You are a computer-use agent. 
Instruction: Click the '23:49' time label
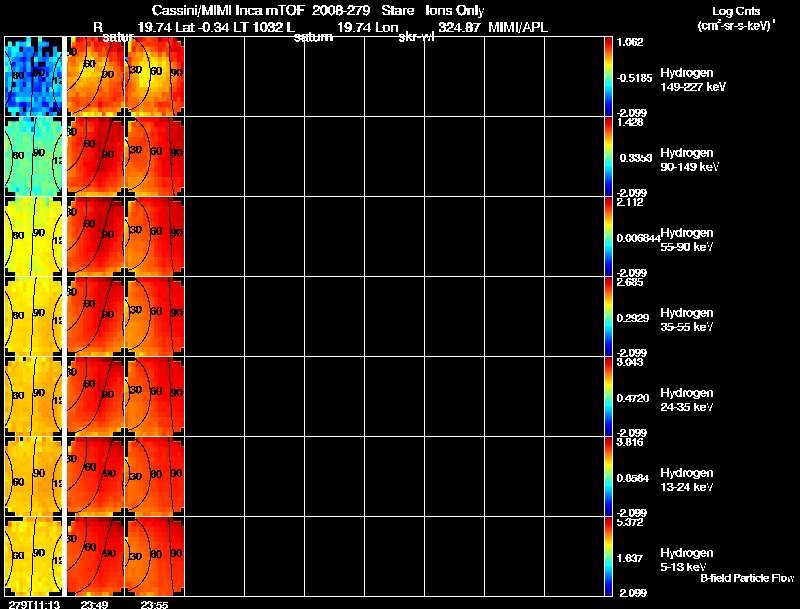point(94,604)
